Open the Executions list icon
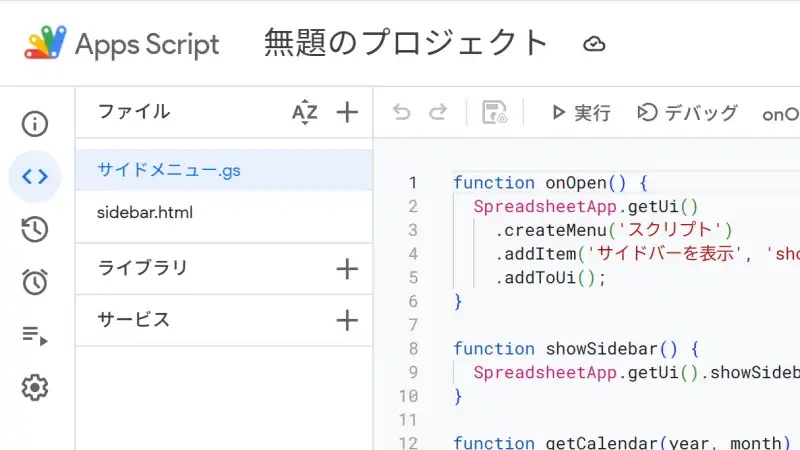The height and width of the screenshot is (450, 800). coord(35,335)
